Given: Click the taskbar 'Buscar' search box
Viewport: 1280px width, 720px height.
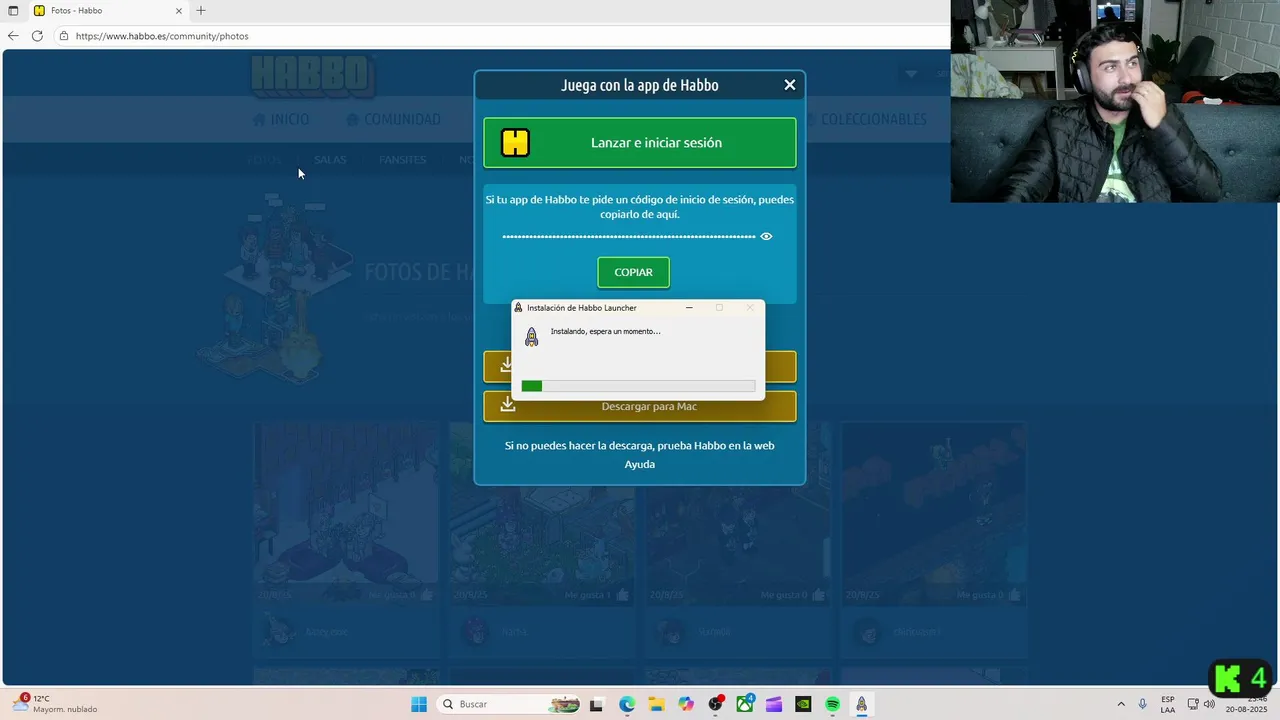Looking at the screenshot, I should [510, 704].
